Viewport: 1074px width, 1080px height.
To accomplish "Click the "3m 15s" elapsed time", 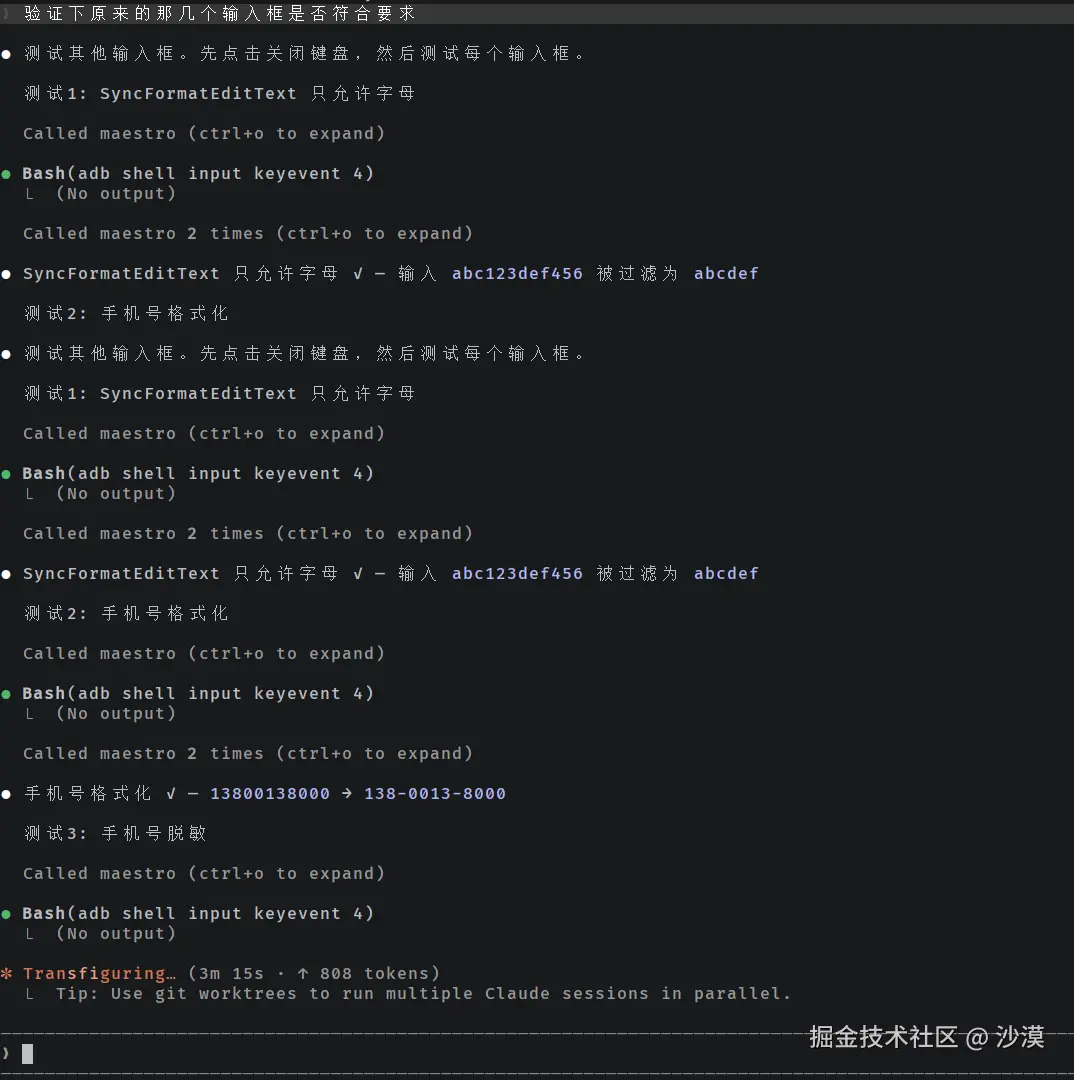I will point(231,973).
